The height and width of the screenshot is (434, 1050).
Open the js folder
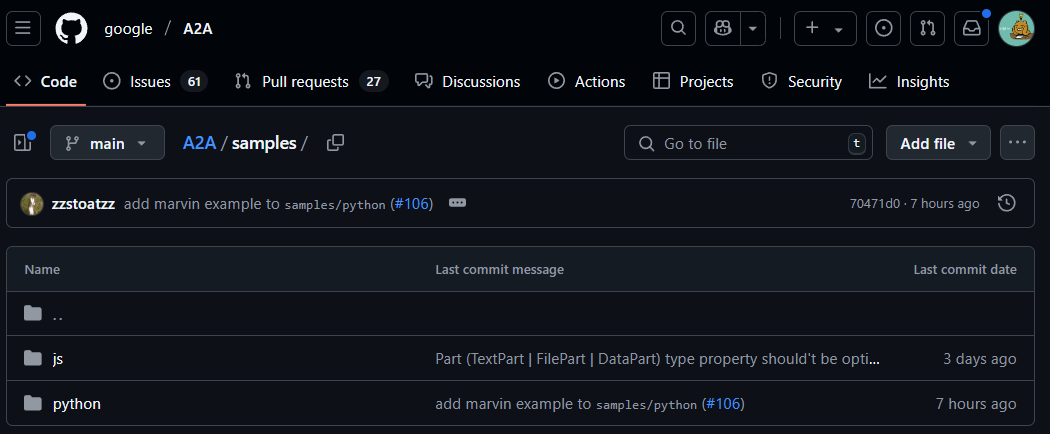pyautogui.click(x=58, y=358)
